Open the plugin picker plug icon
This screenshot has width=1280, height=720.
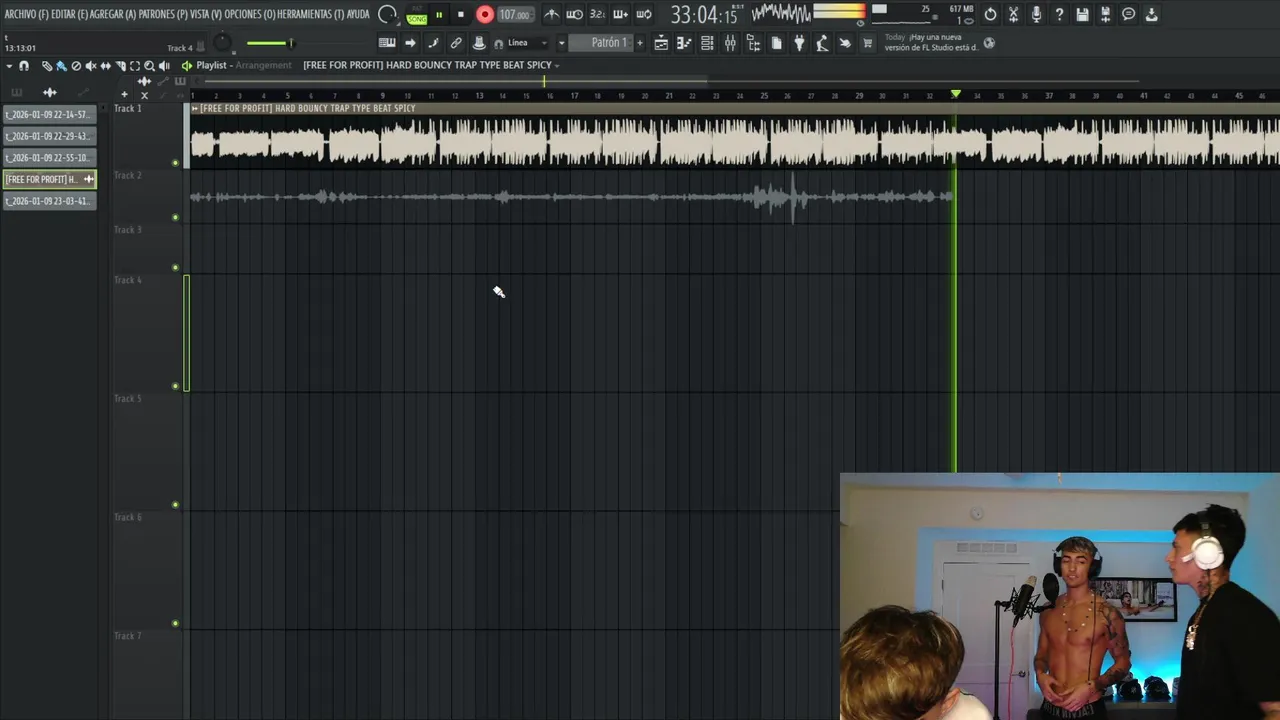(799, 43)
